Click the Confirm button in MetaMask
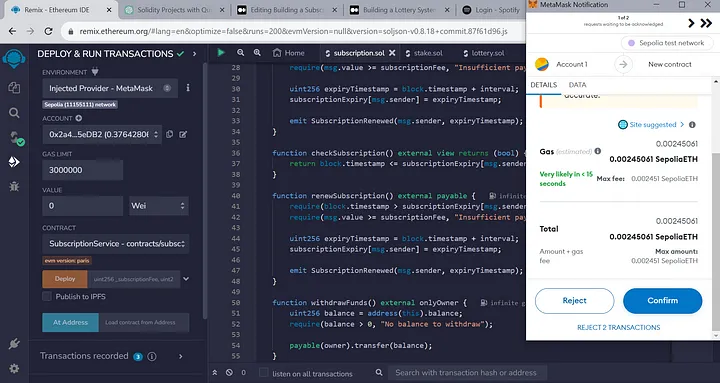The image size is (720, 383). [x=662, y=301]
